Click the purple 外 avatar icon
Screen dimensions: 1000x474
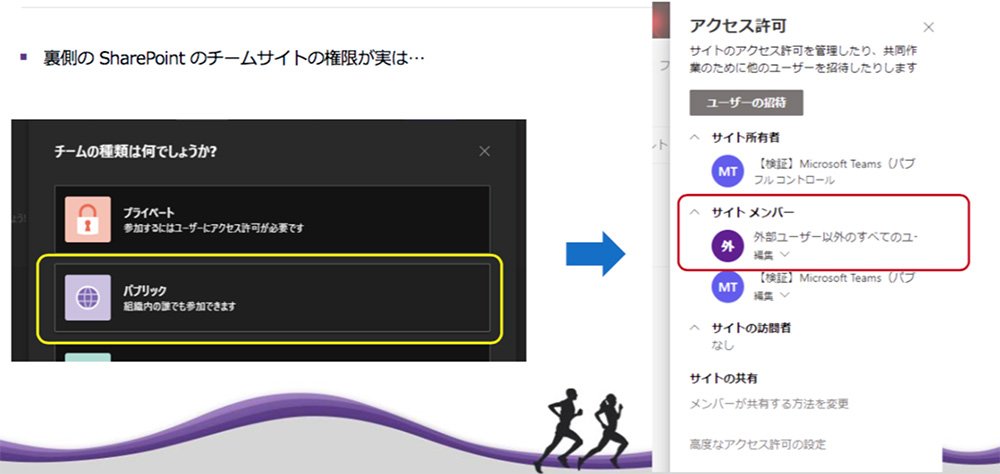(728, 246)
